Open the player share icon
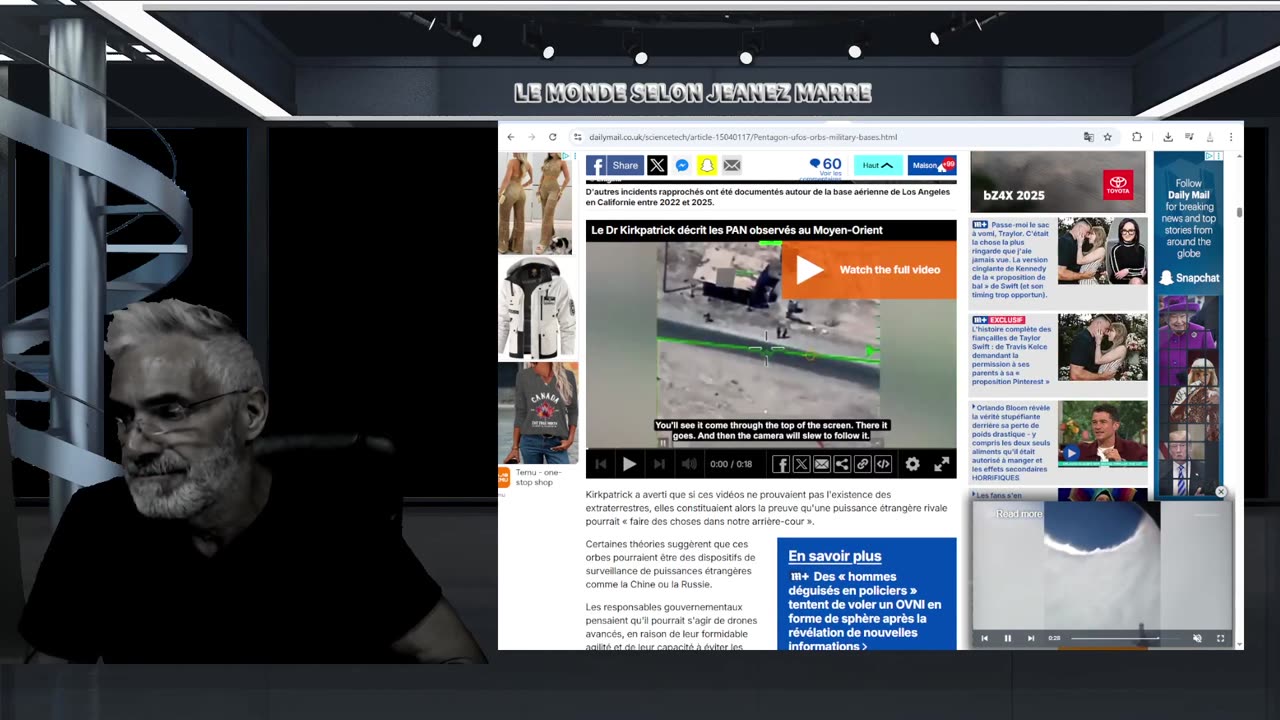 (x=842, y=464)
